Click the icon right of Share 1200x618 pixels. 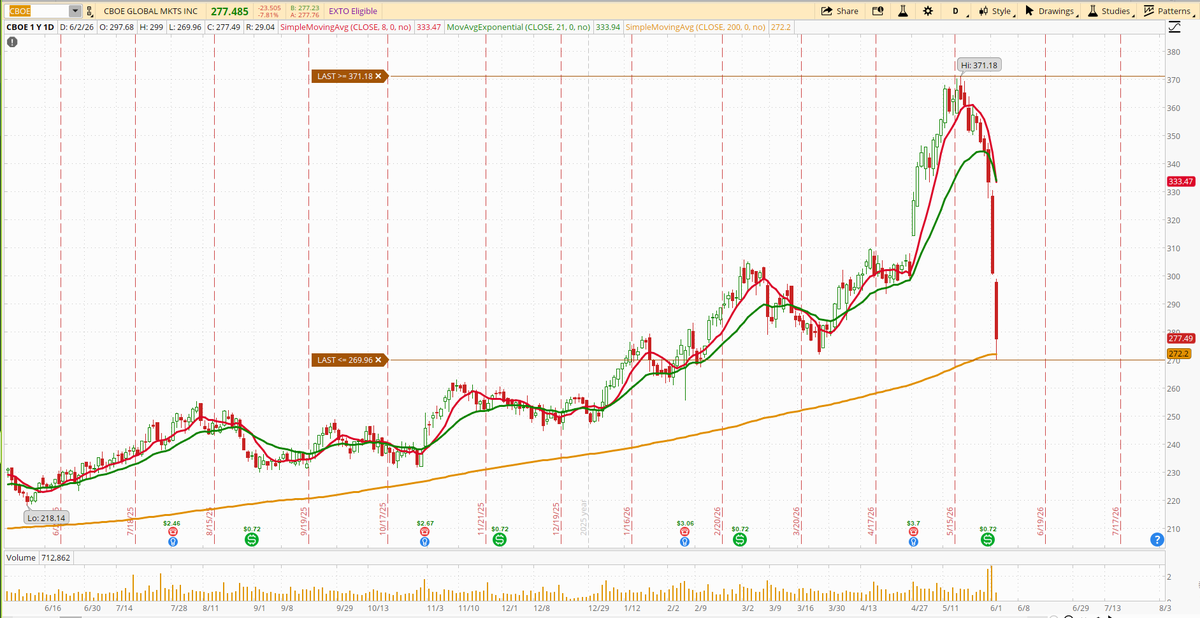[x=878, y=11]
